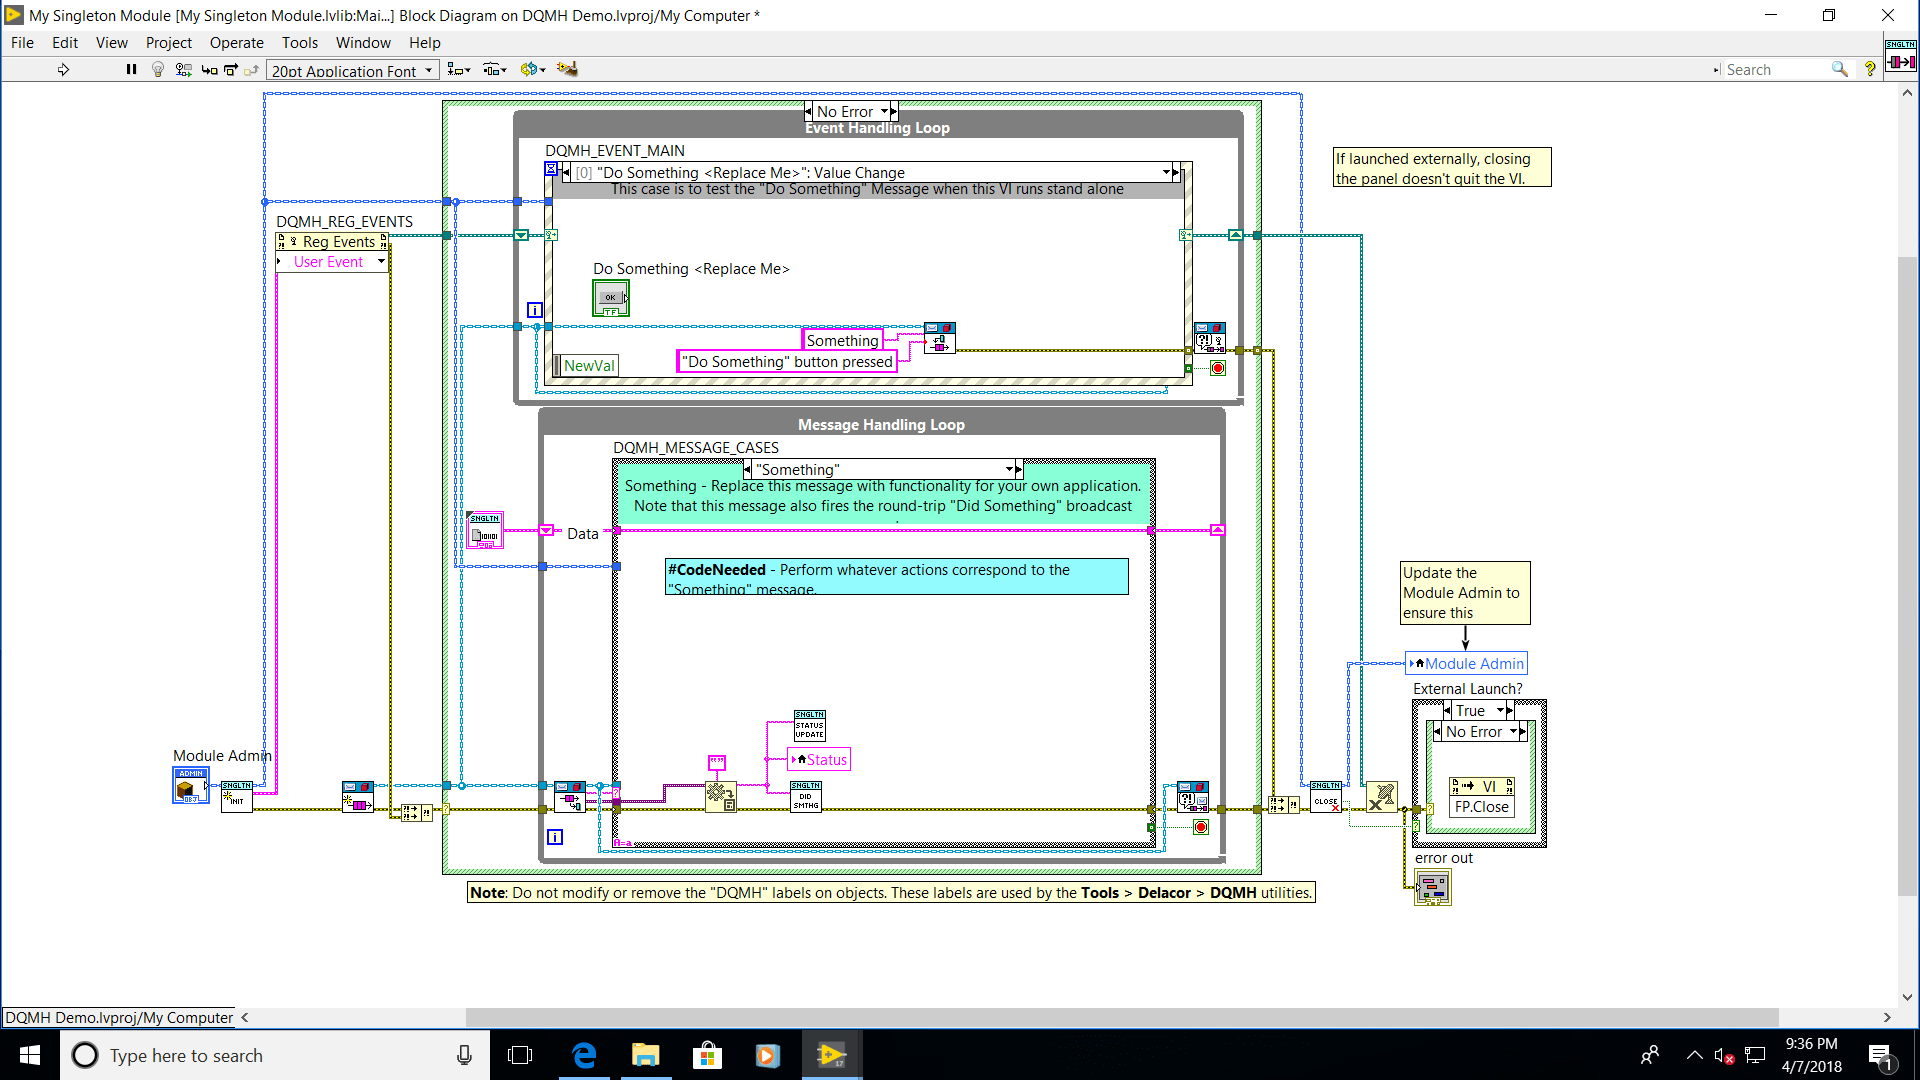Click the FP.Close invoke node method
1920x1080 pixels.
pos(1482,807)
